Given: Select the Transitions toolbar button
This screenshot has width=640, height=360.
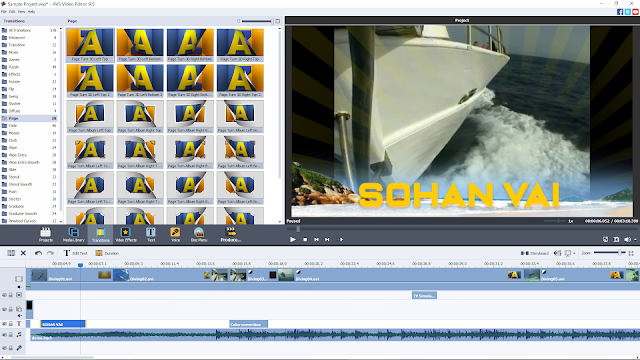Looking at the screenshot, I should click(x=100, y=234).
